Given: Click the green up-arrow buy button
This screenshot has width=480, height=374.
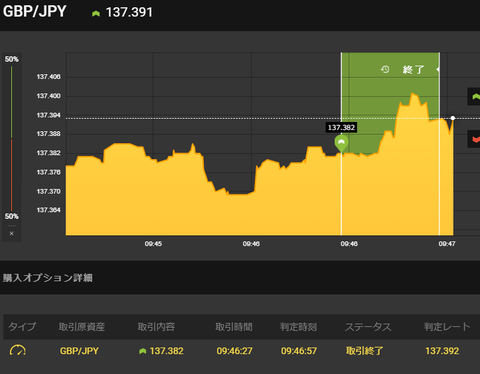Looking at the screenshot, I should 474,97.
